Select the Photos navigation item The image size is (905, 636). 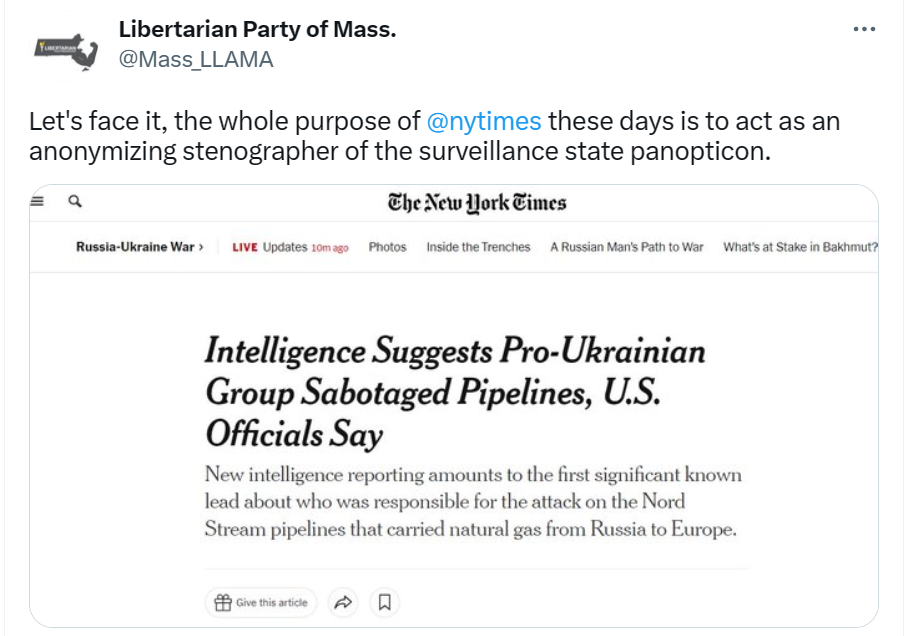pyautogui.click(x=387, y=247)
